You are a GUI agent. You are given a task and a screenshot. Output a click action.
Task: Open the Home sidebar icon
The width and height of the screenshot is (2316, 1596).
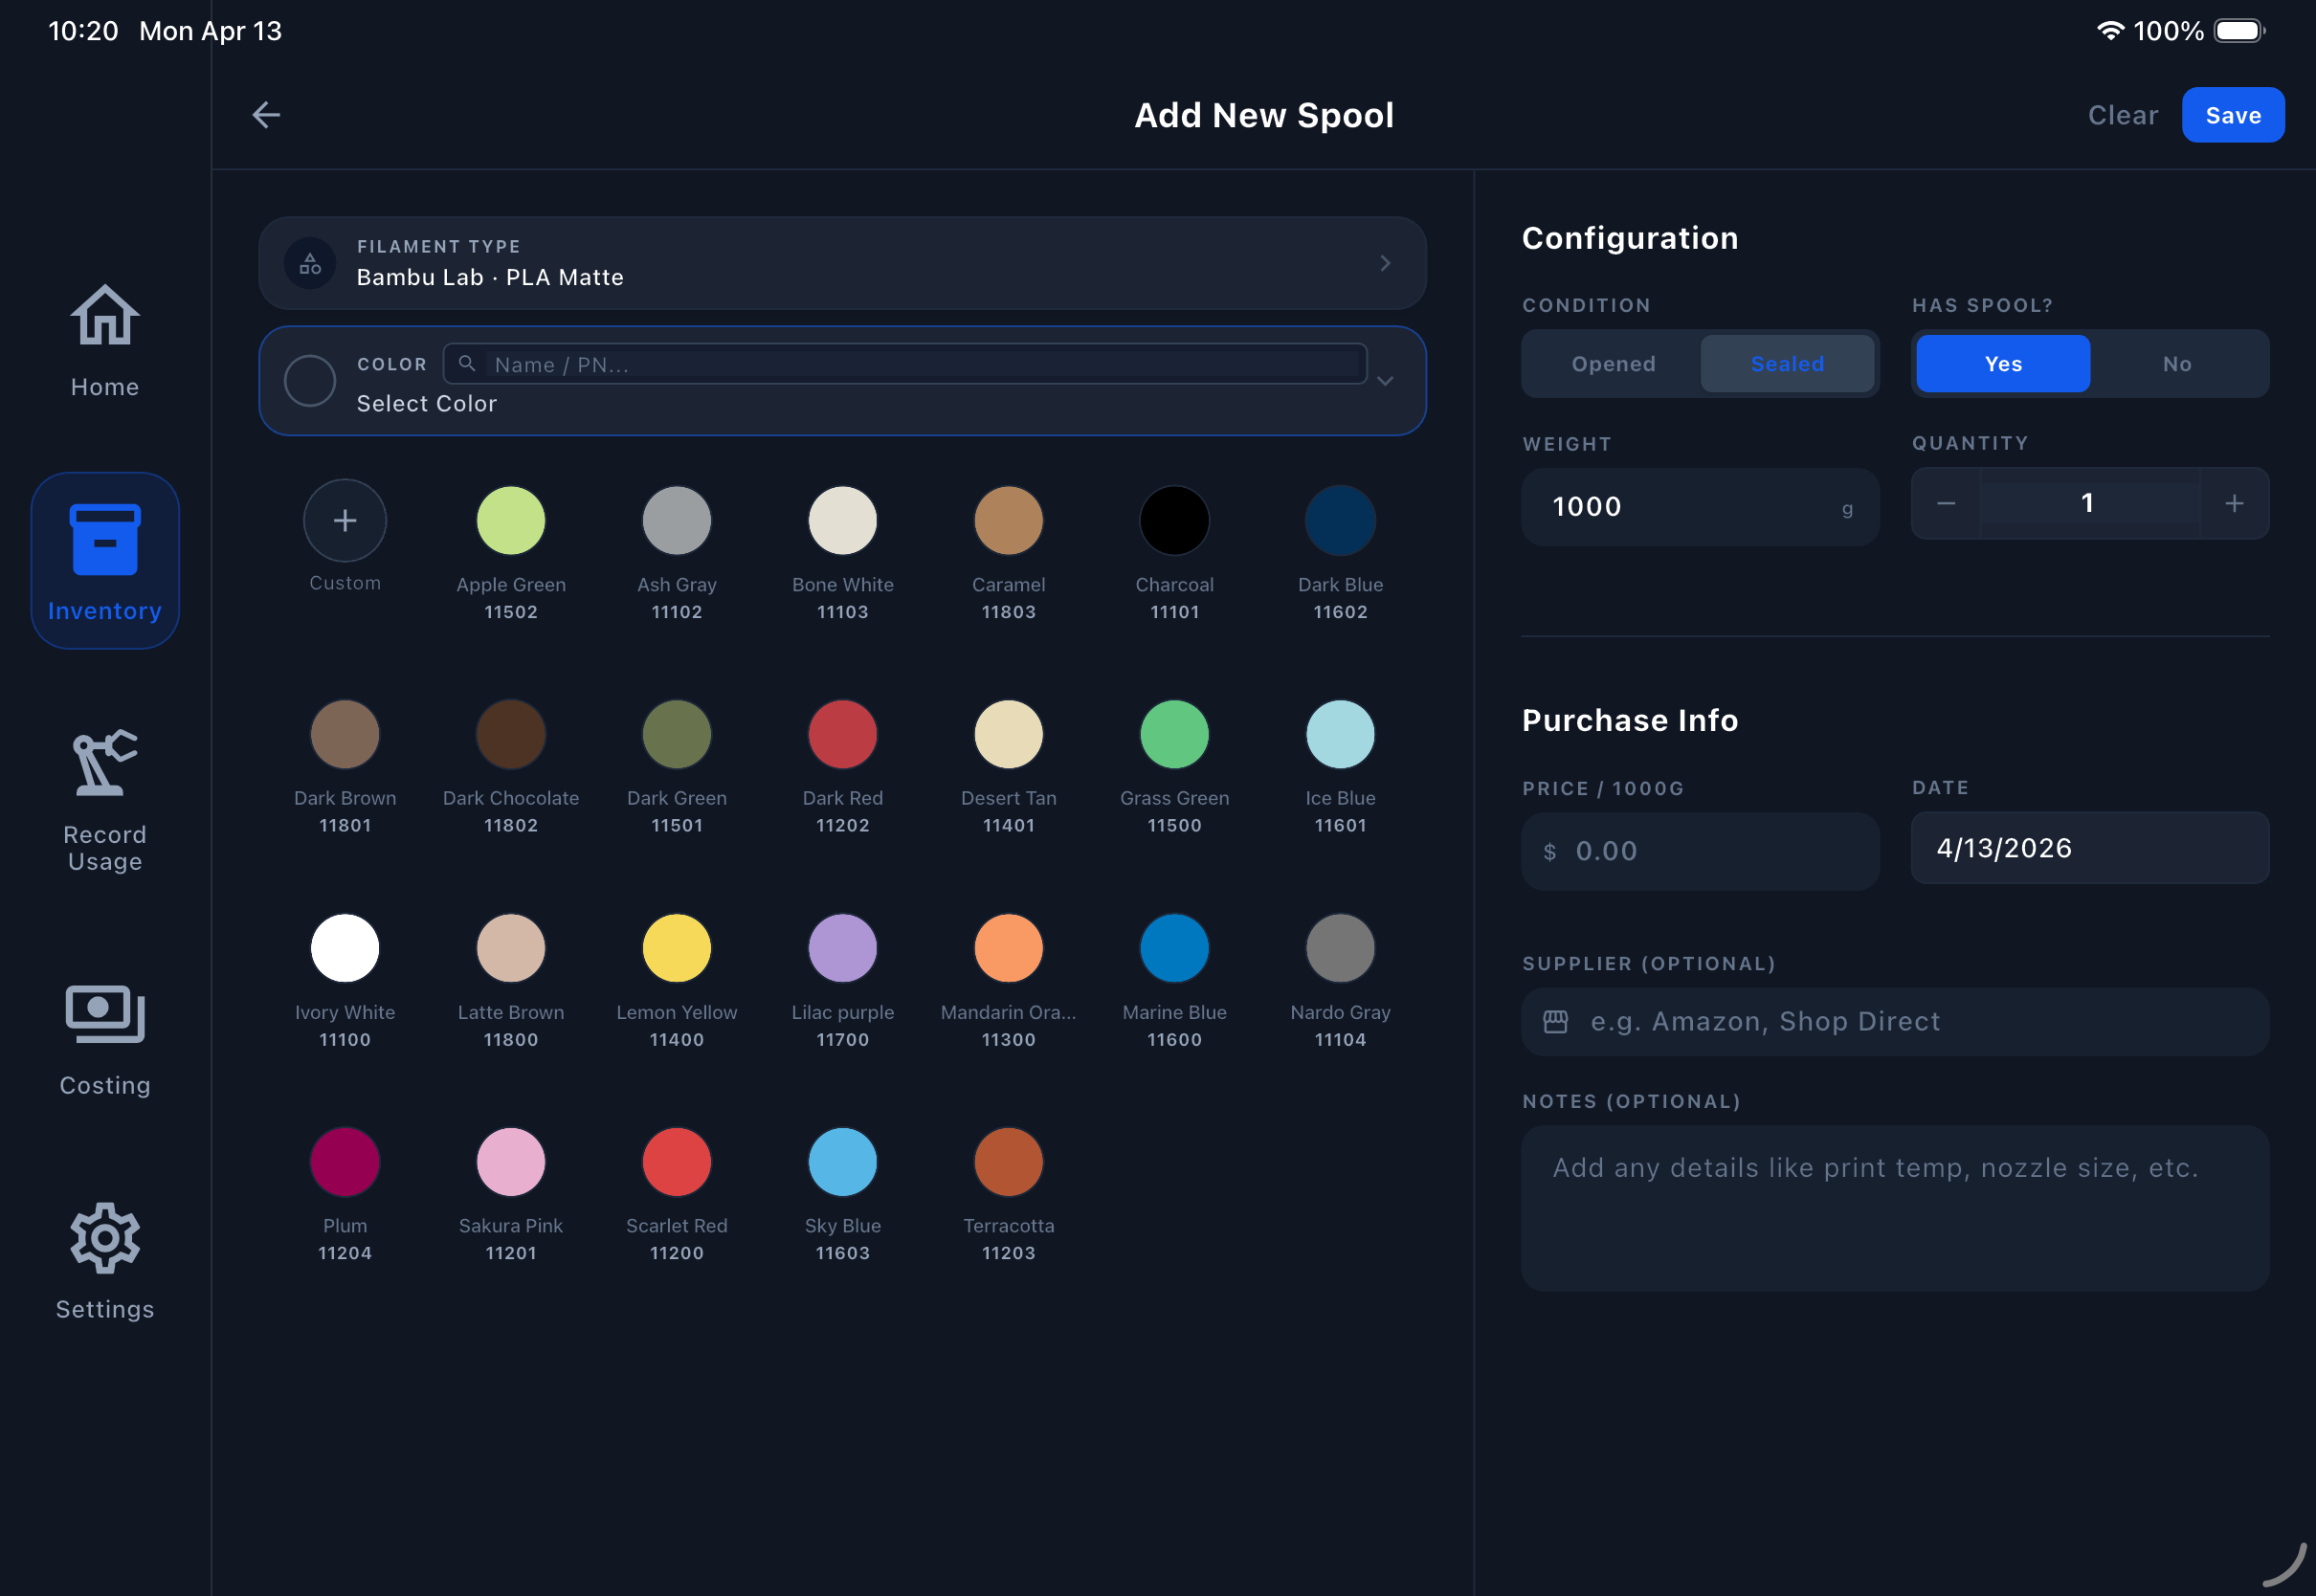(x=104, y=316)
